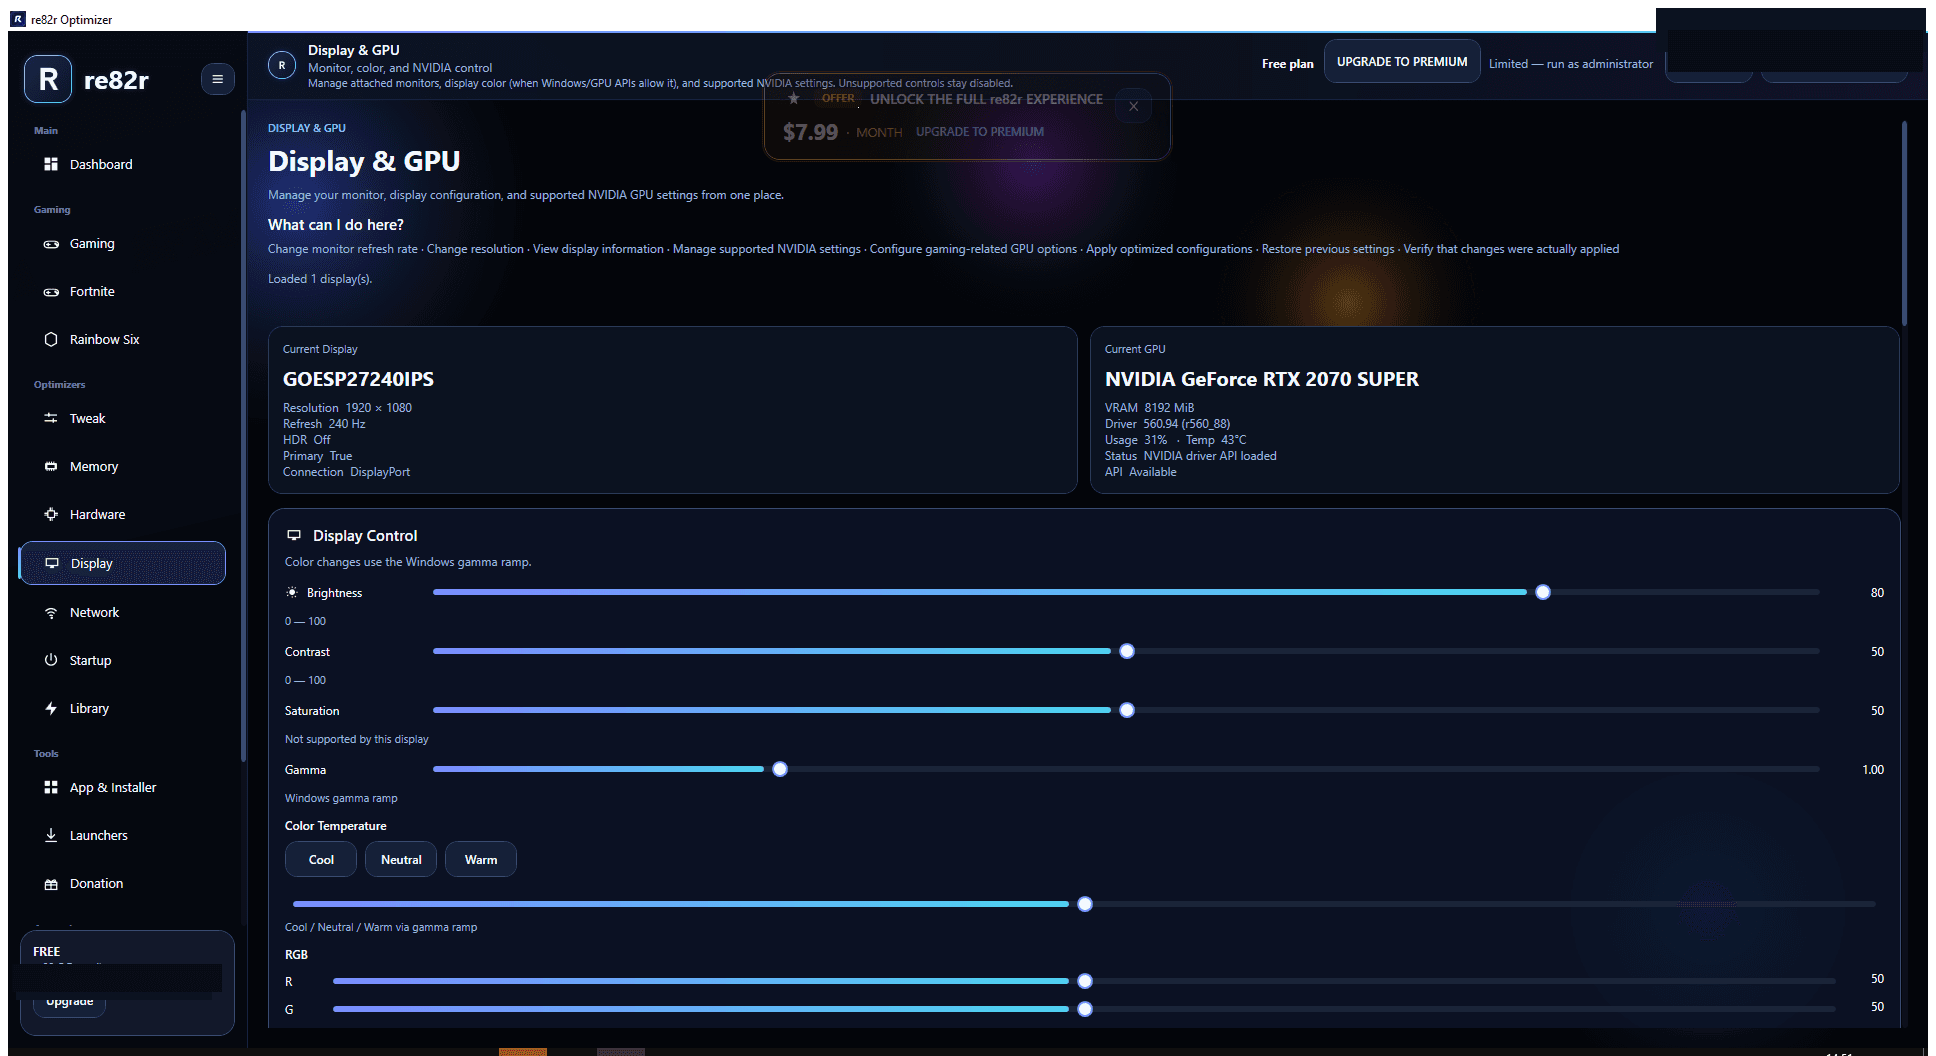The image size is (1936, 1056).
Task: Click the Fortnite controller icon
Action: [x=51, y=292]
